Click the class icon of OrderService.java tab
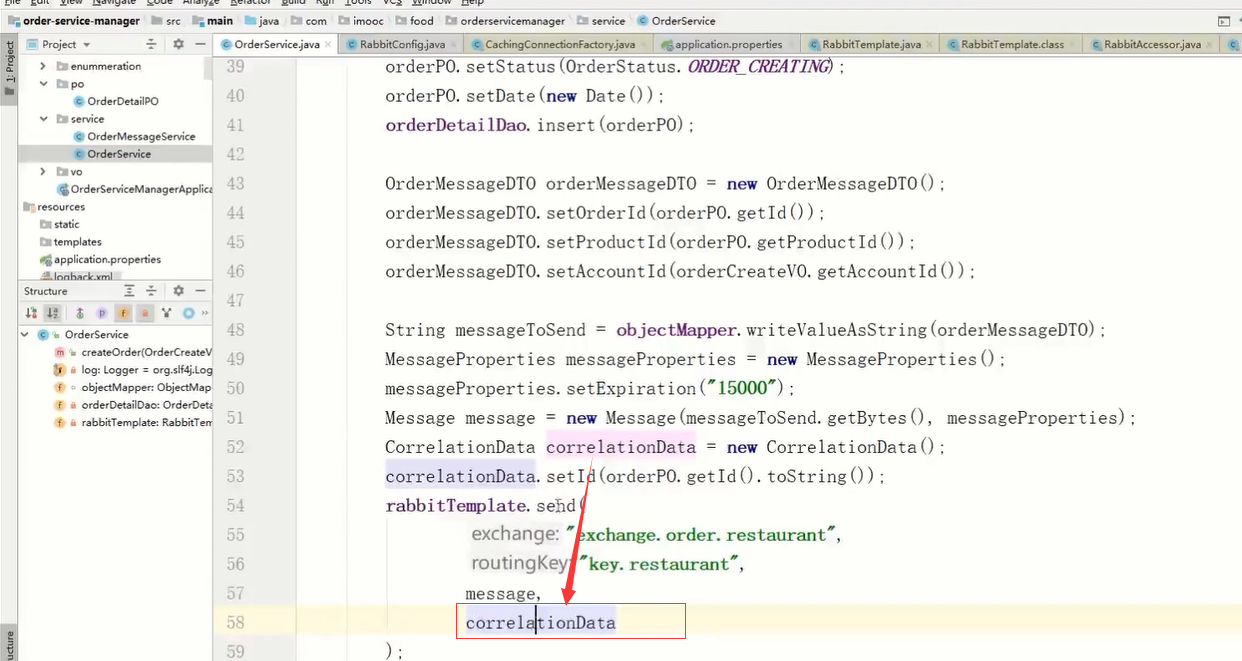Screen dimensions: 1242x661 (226, 45)
